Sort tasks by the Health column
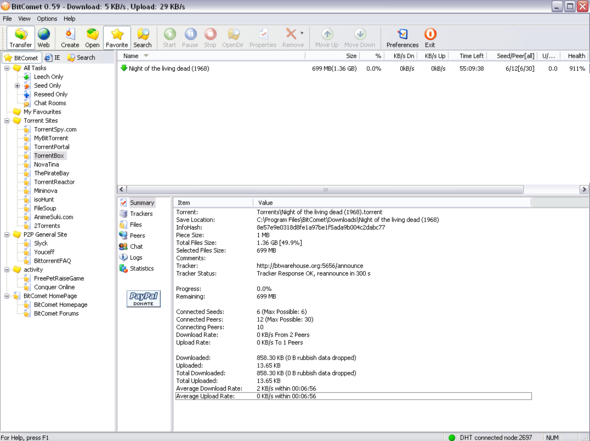 coord(574,56)
